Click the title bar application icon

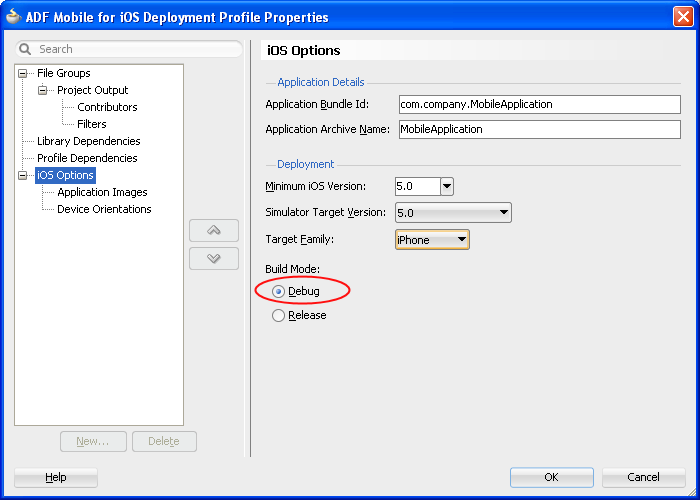pyautogui.click(x=13, y=17)
